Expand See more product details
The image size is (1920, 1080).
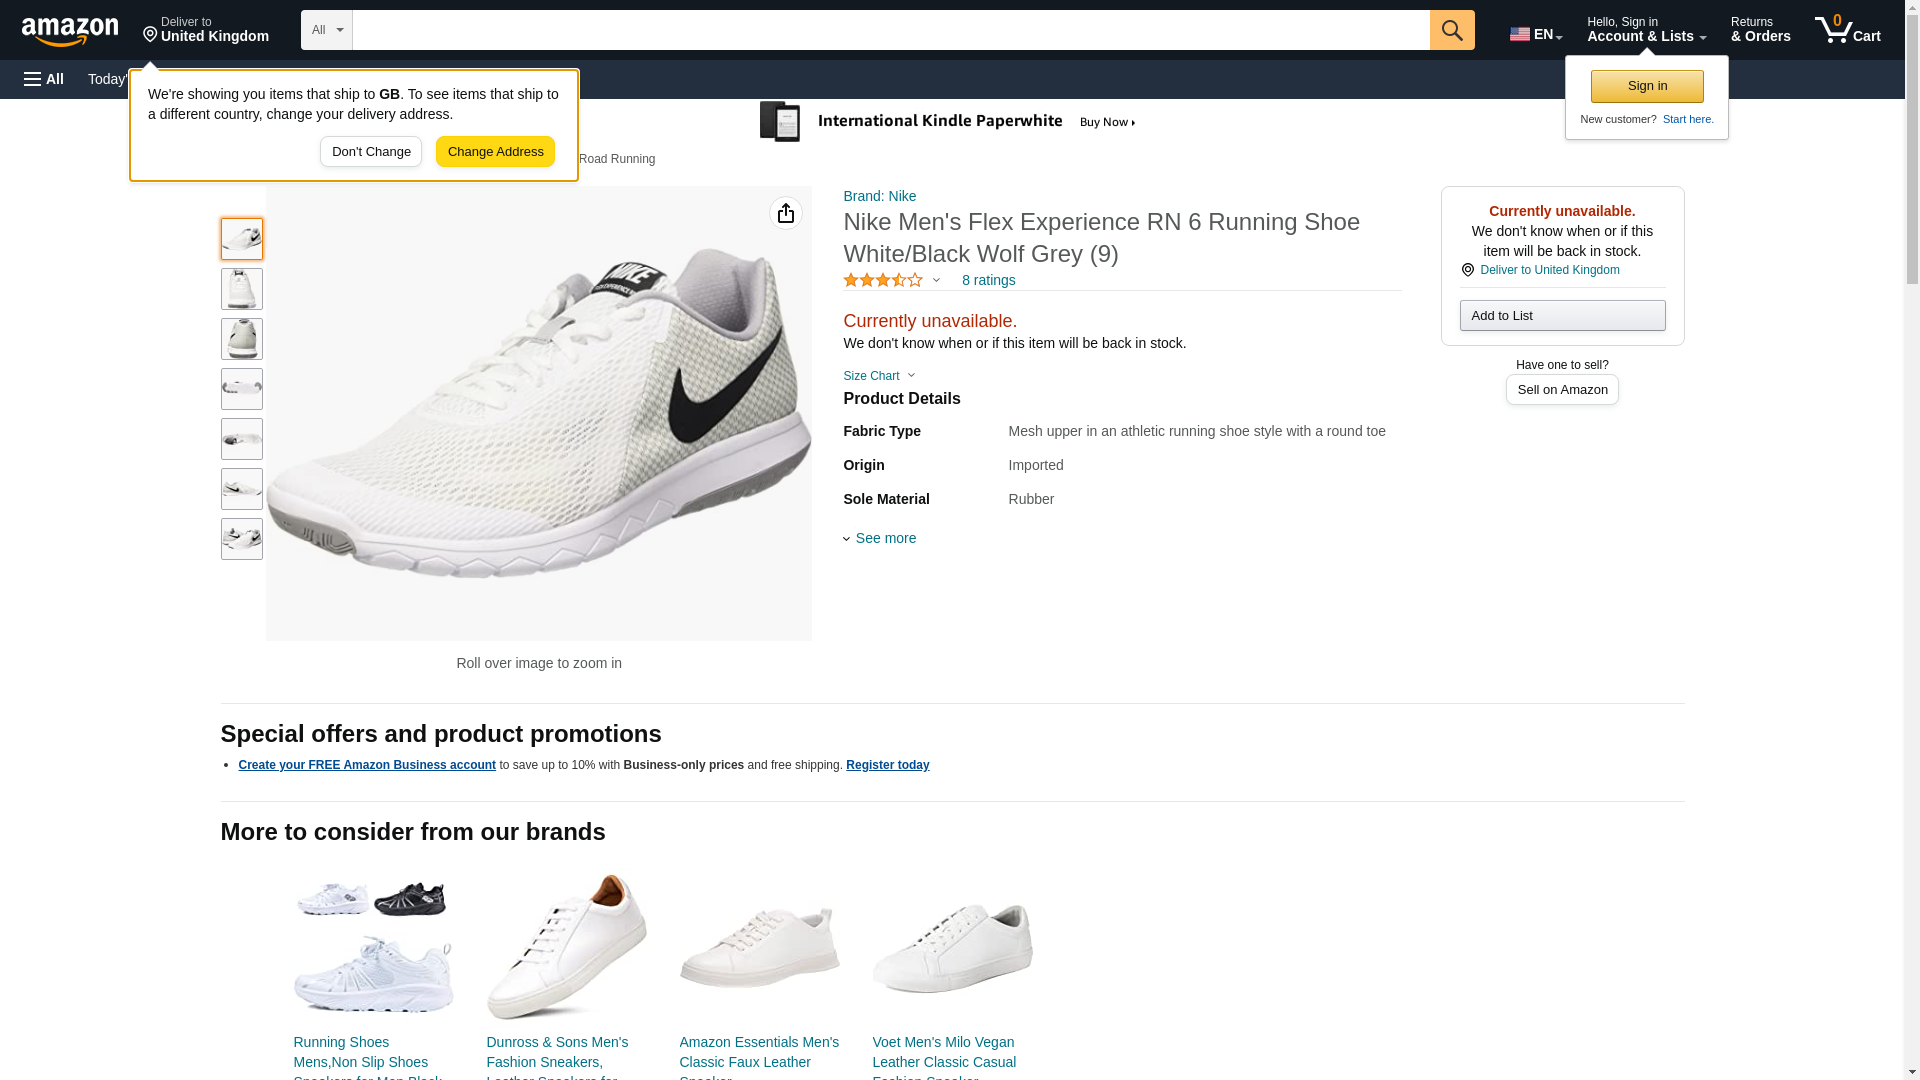tap(884, 538)
